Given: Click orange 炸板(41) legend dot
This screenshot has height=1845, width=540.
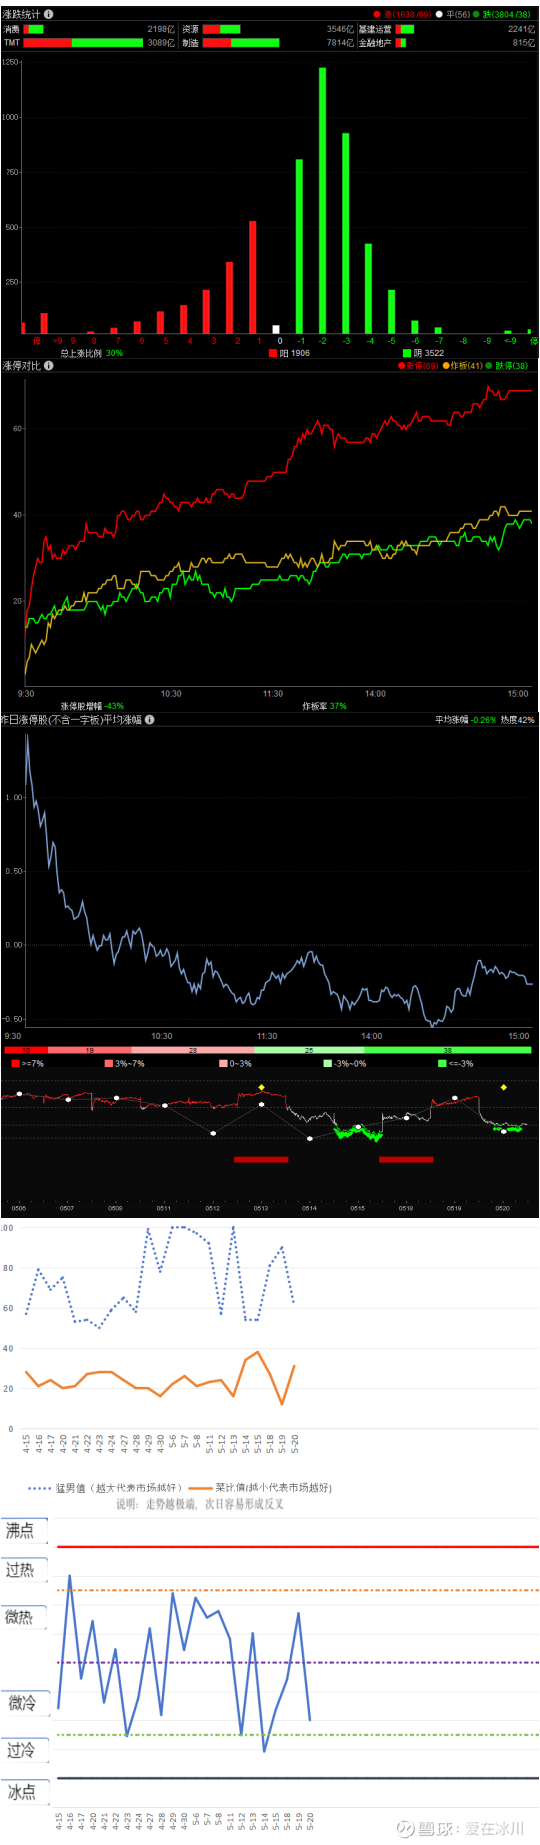Looking at the screenshot, I should pyautogui.click(x=446, y=366).
